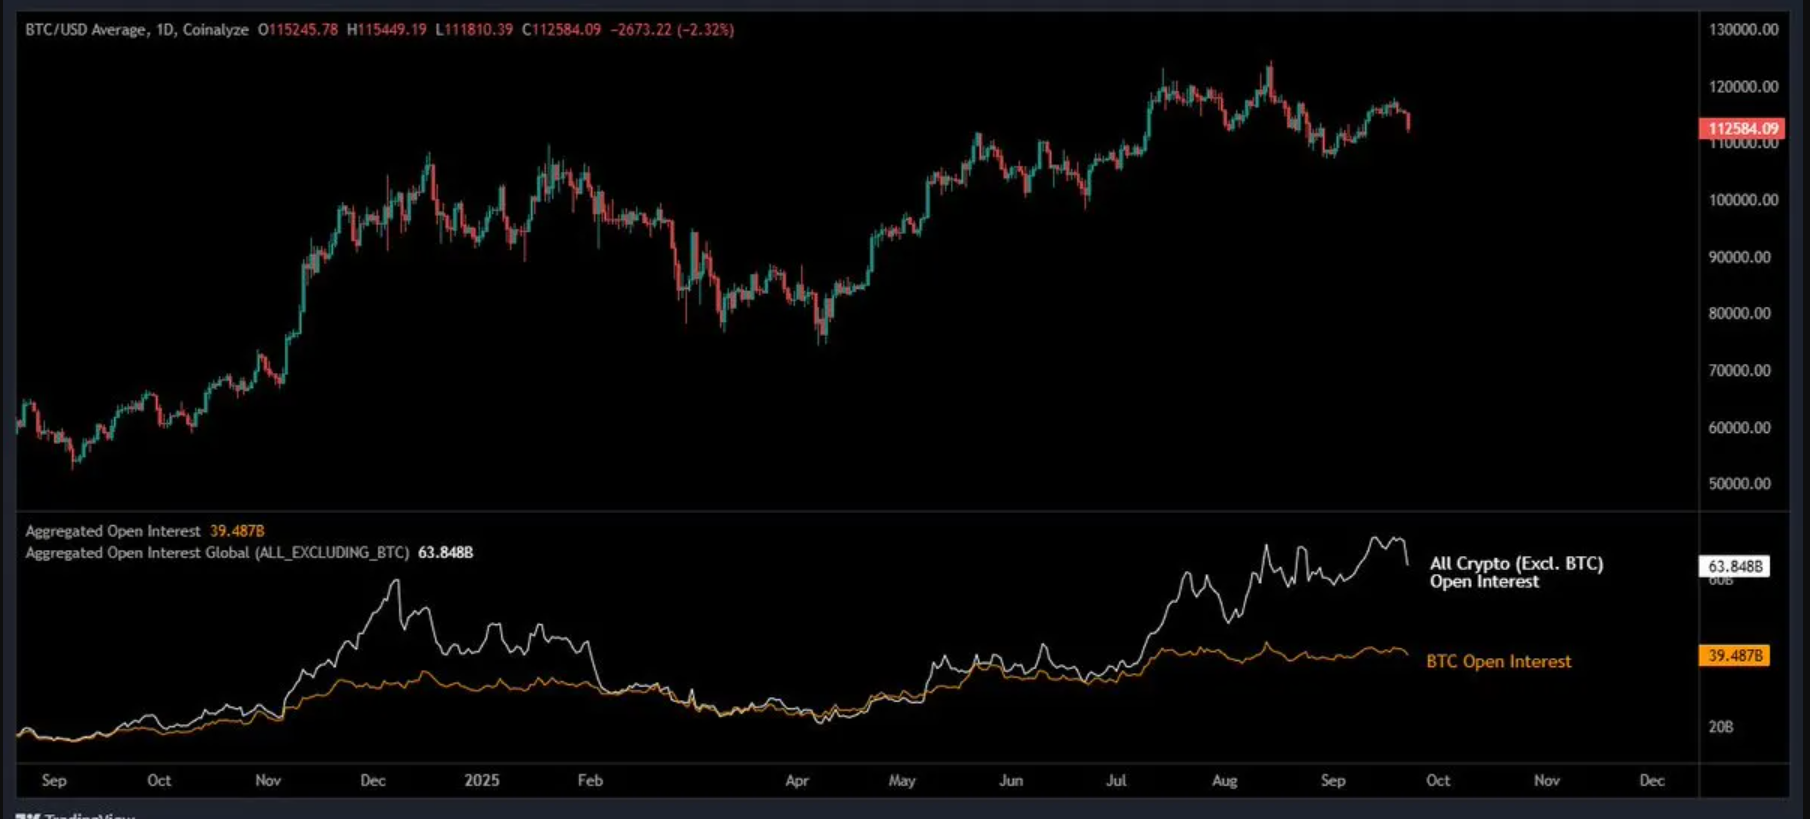Click the -2673.22 (-2.32%) change value
This screenshot has height=819, width=1810.
coord(672,30)
